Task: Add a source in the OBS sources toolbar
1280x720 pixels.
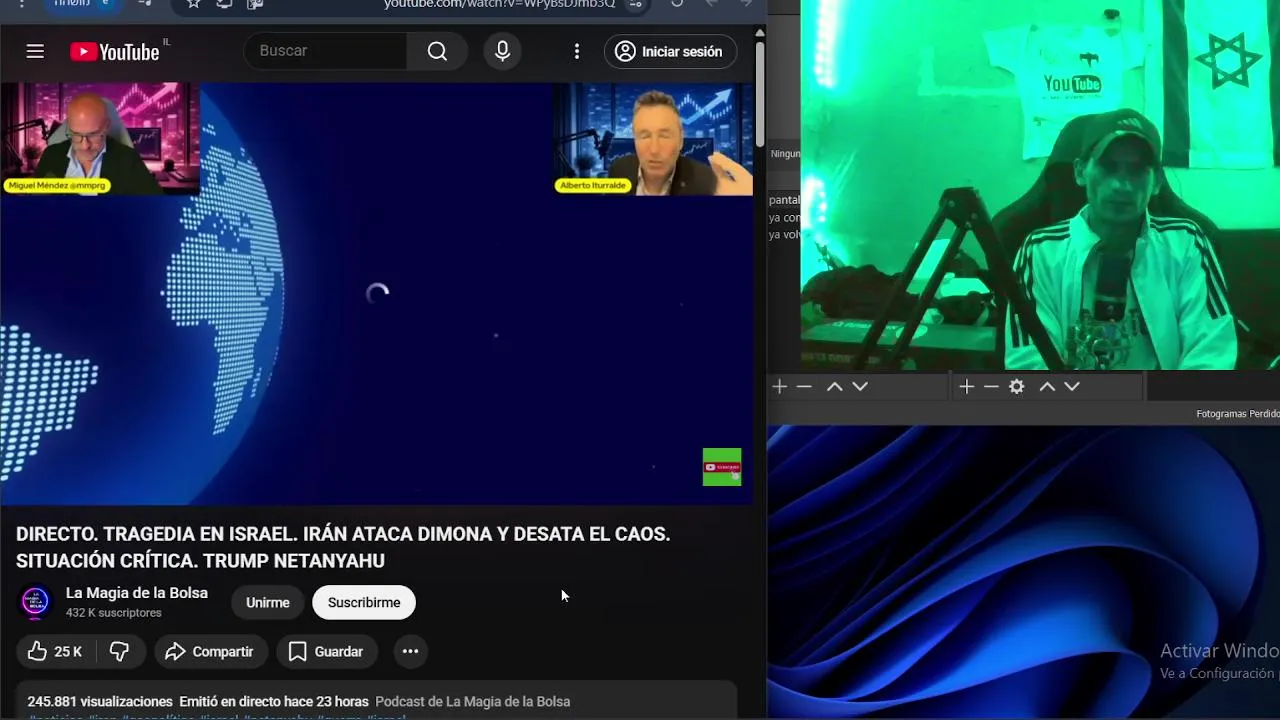Action: (967, 386)
